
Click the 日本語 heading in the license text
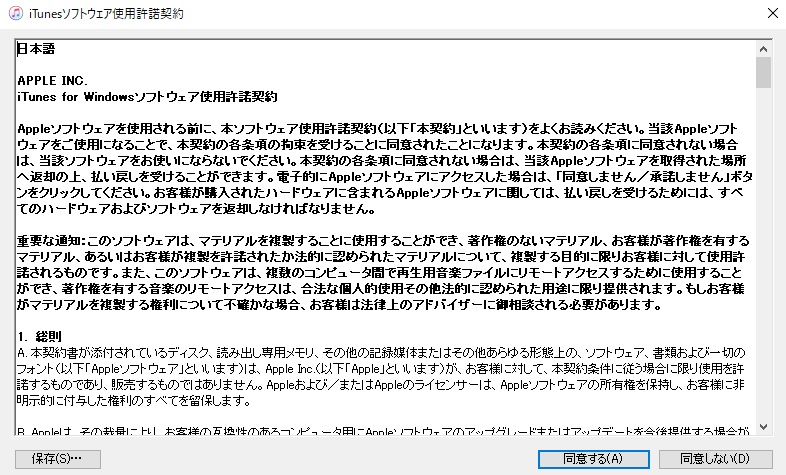coord(37,48)
